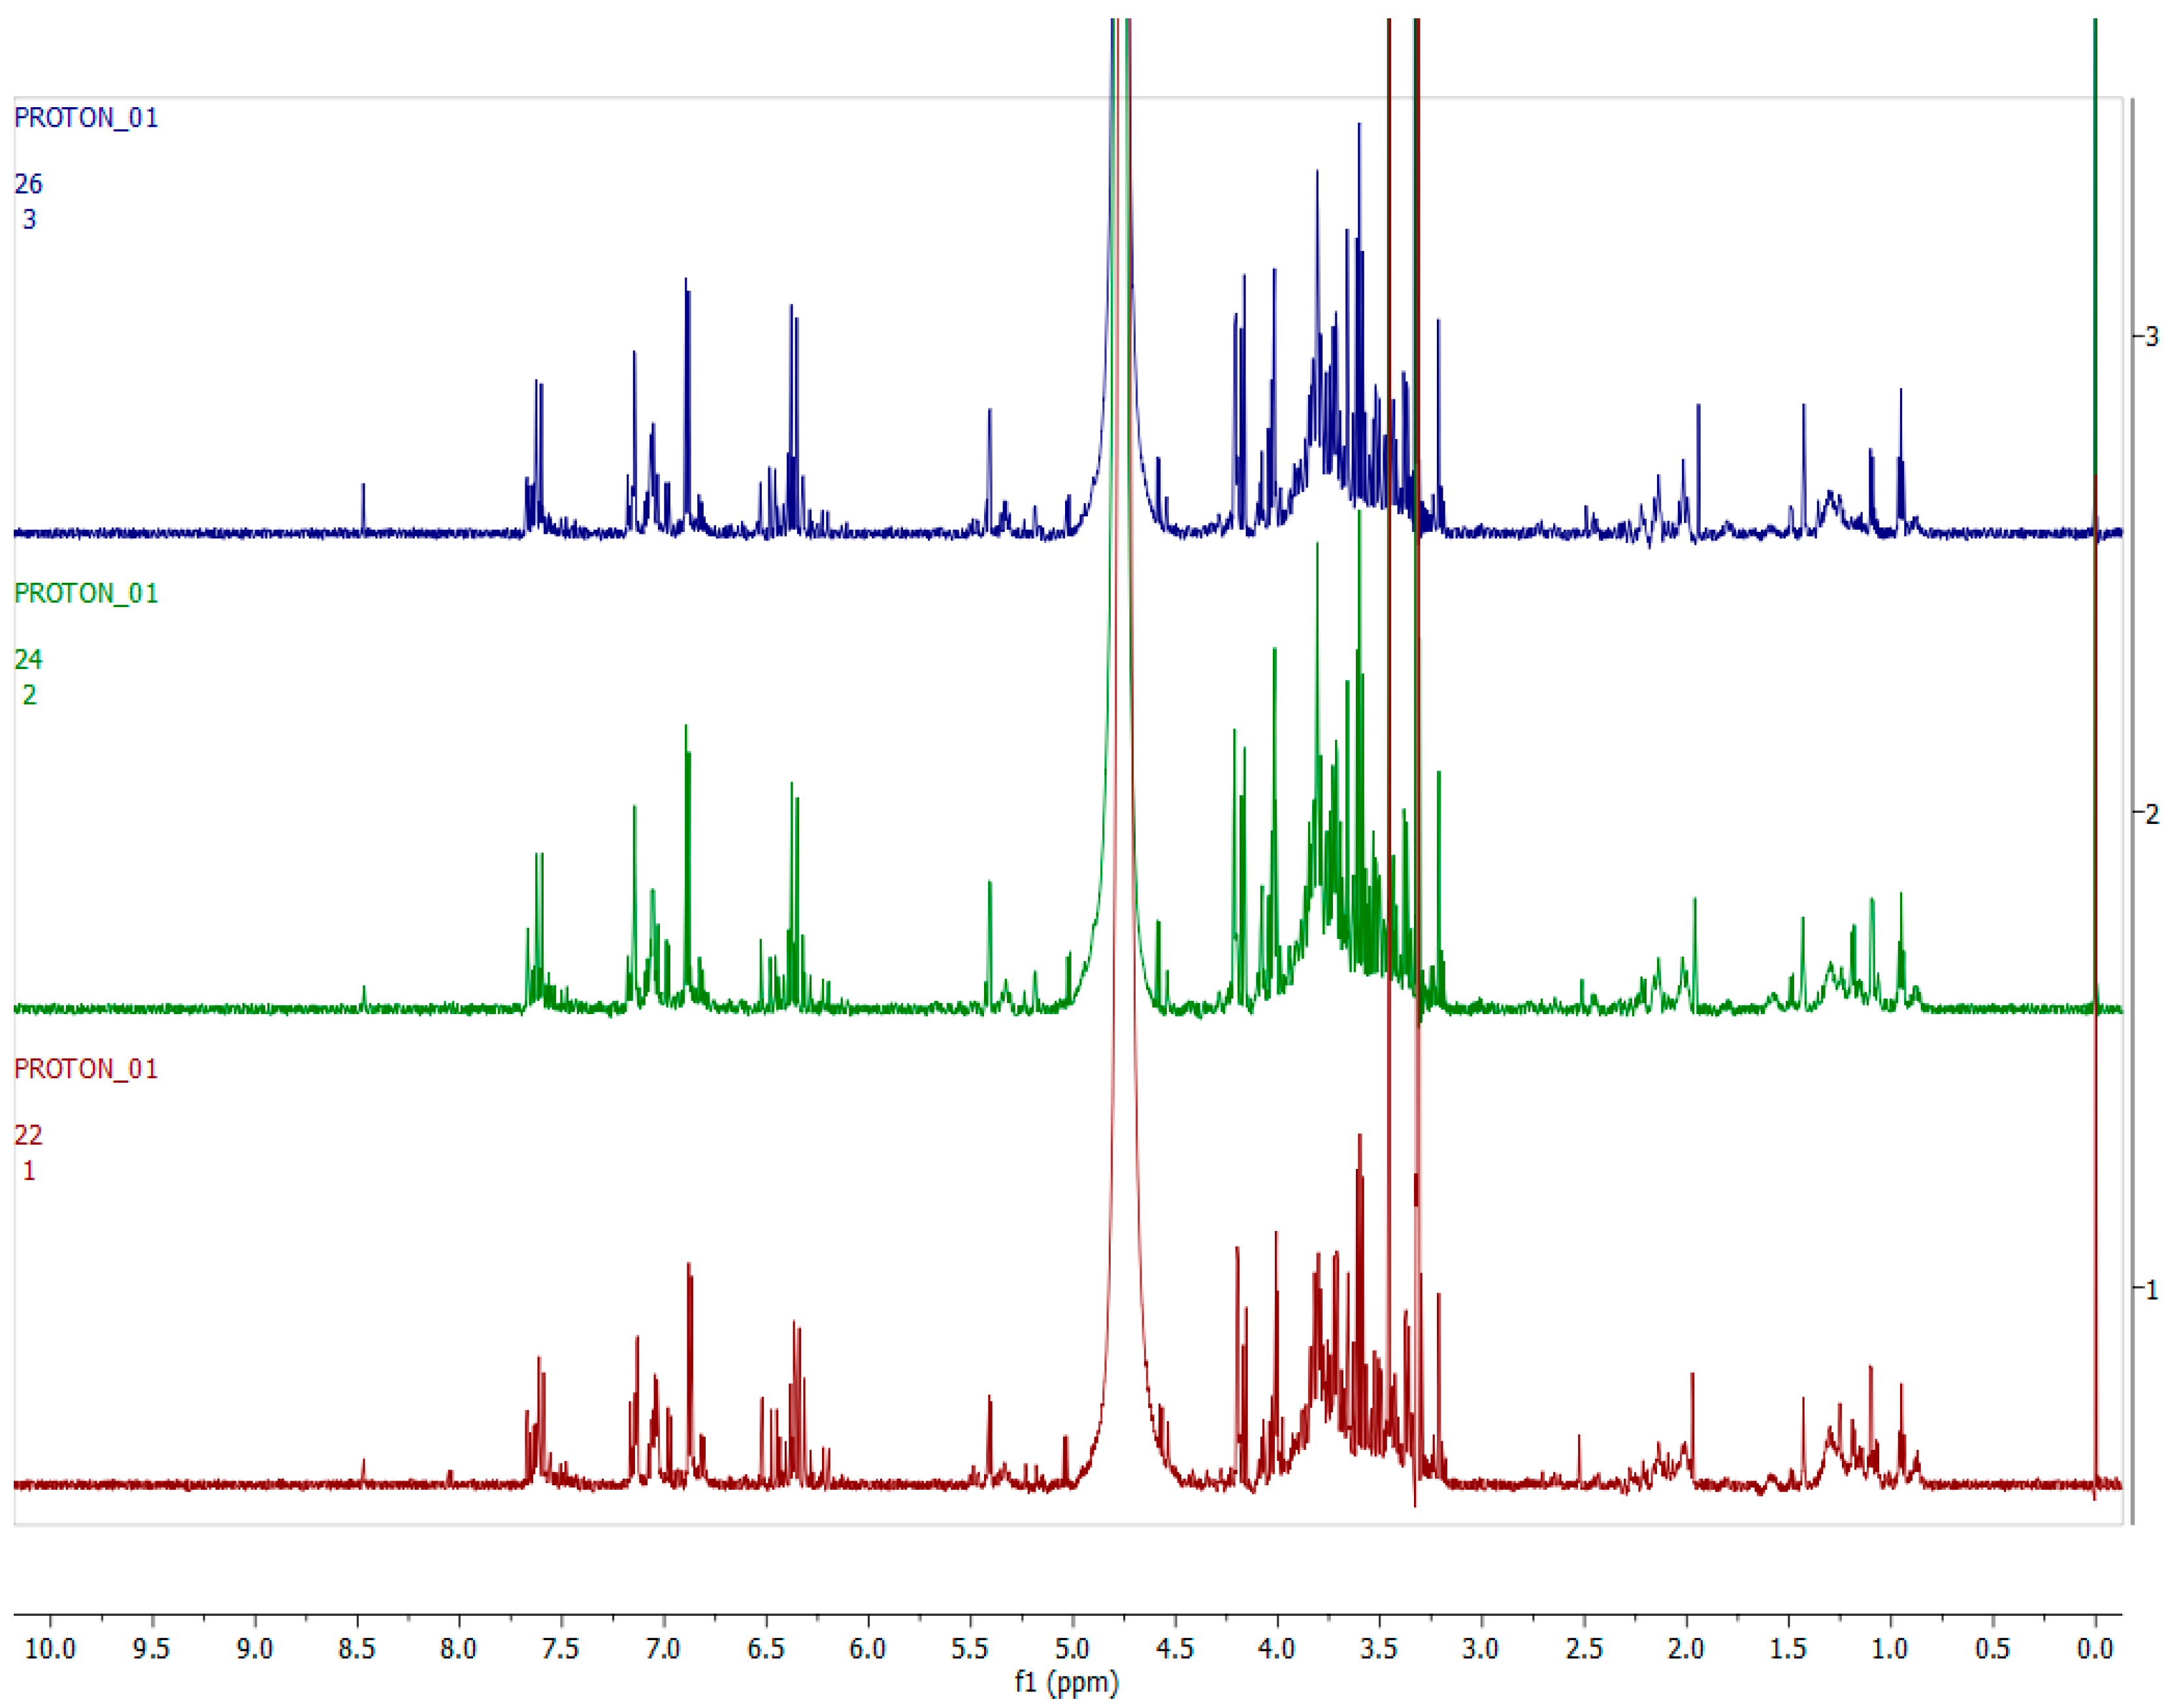Click the f1 (ppm) axis title
This screenshot has width=2168, height=1708.
point(1066,1683)
